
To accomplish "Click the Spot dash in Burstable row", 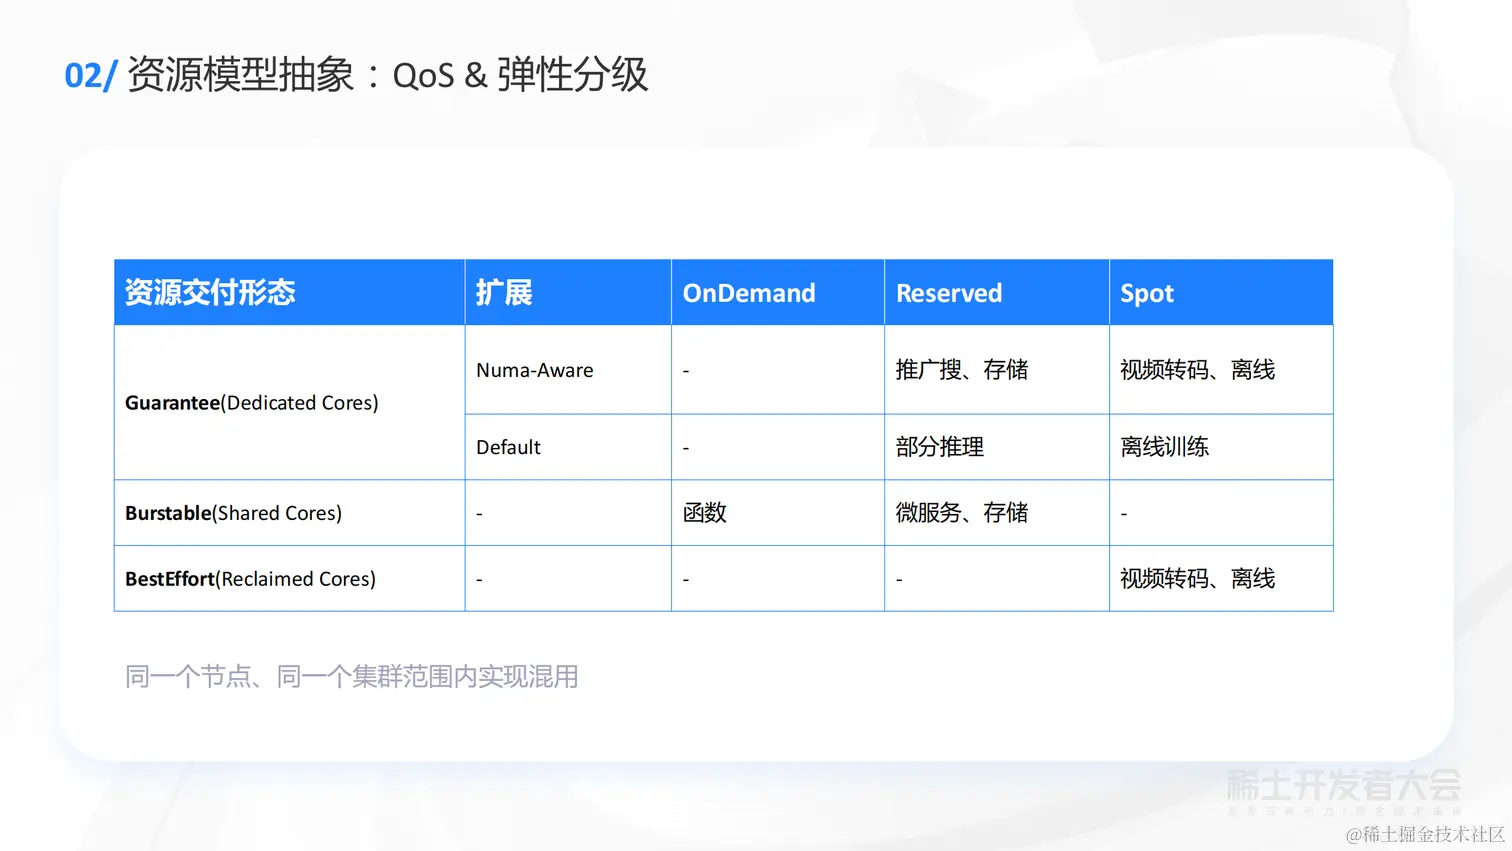I will click(1124, 514).
